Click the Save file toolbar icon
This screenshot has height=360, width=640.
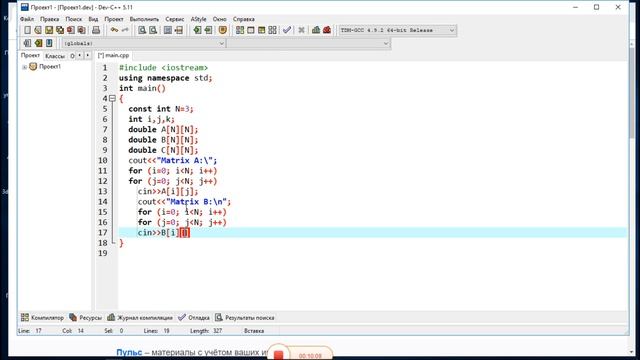(49, 30)
